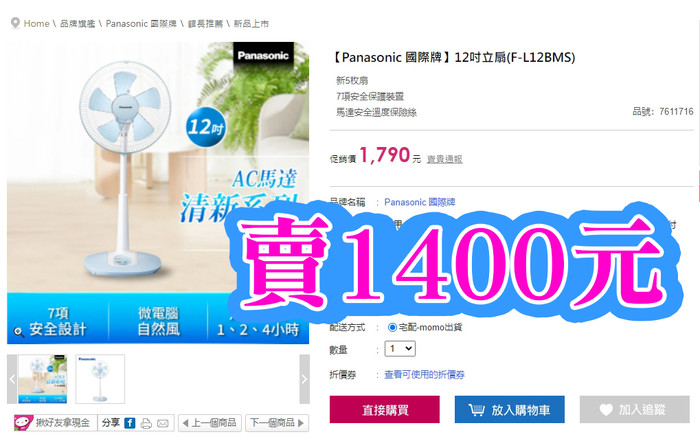This screenshot has height=441, width=700.
Task: Go to Home breadcrumb
Action: [36, 24]
